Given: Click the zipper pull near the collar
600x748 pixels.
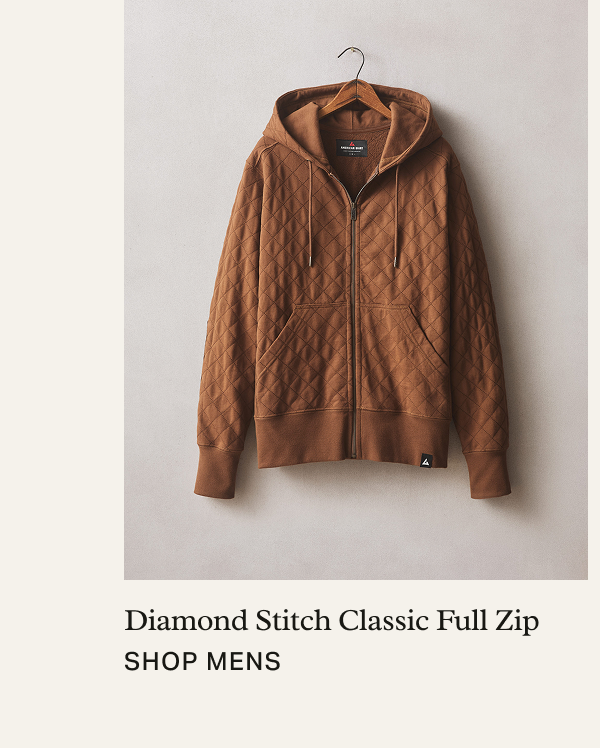Looking at the screenshot, I should tap(353, 210).
